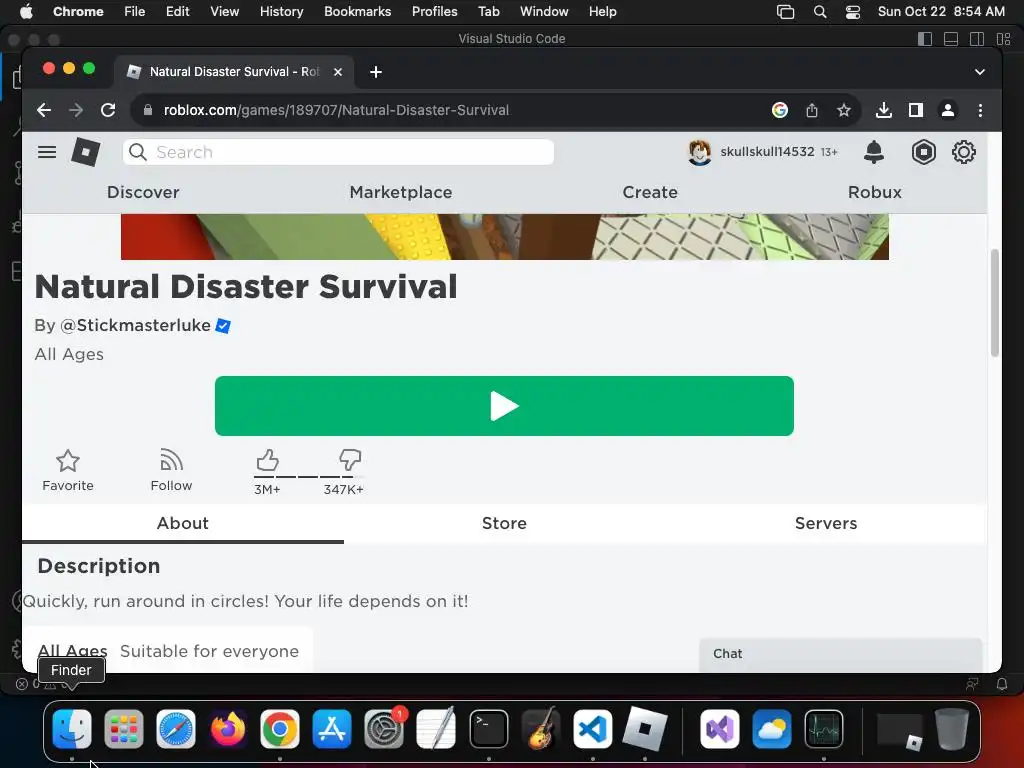The width and height of the screenshot is (1024, 768).
Task: Open the History menu
Action: pos(281,12)
